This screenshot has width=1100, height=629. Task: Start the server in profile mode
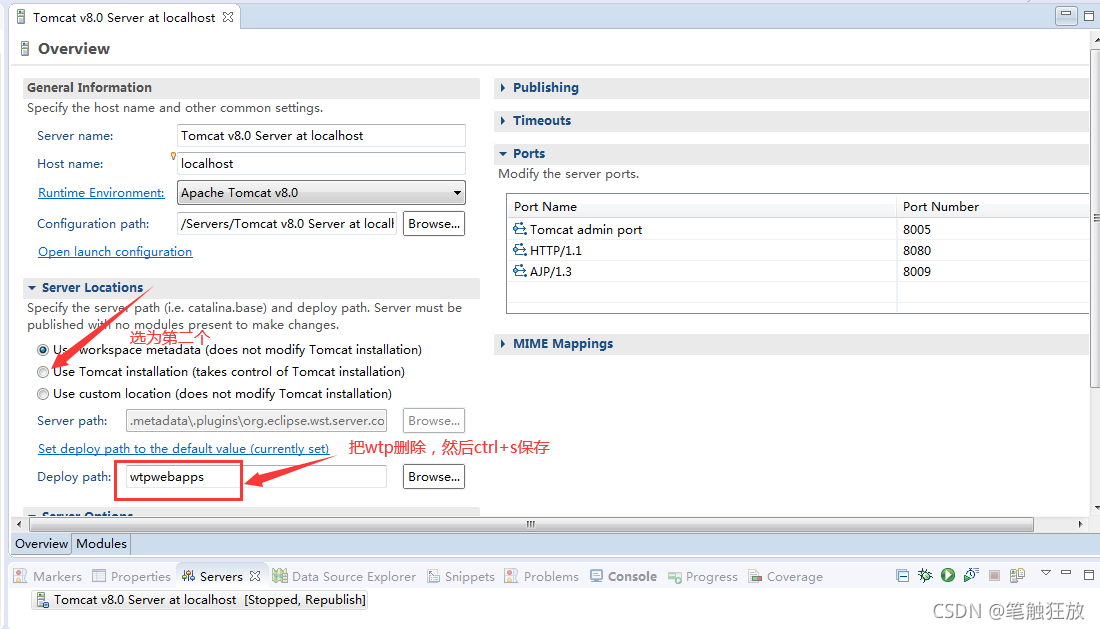point(971,575)
